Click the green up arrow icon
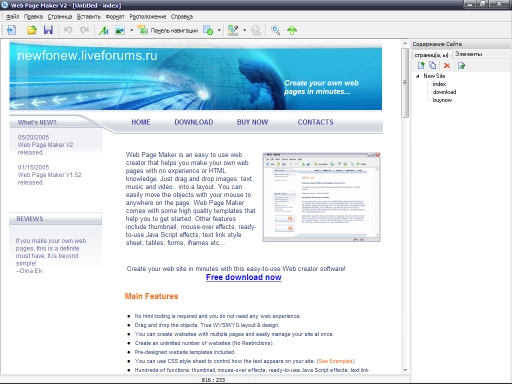The image size is (512, 384). (x=292, y=30)
